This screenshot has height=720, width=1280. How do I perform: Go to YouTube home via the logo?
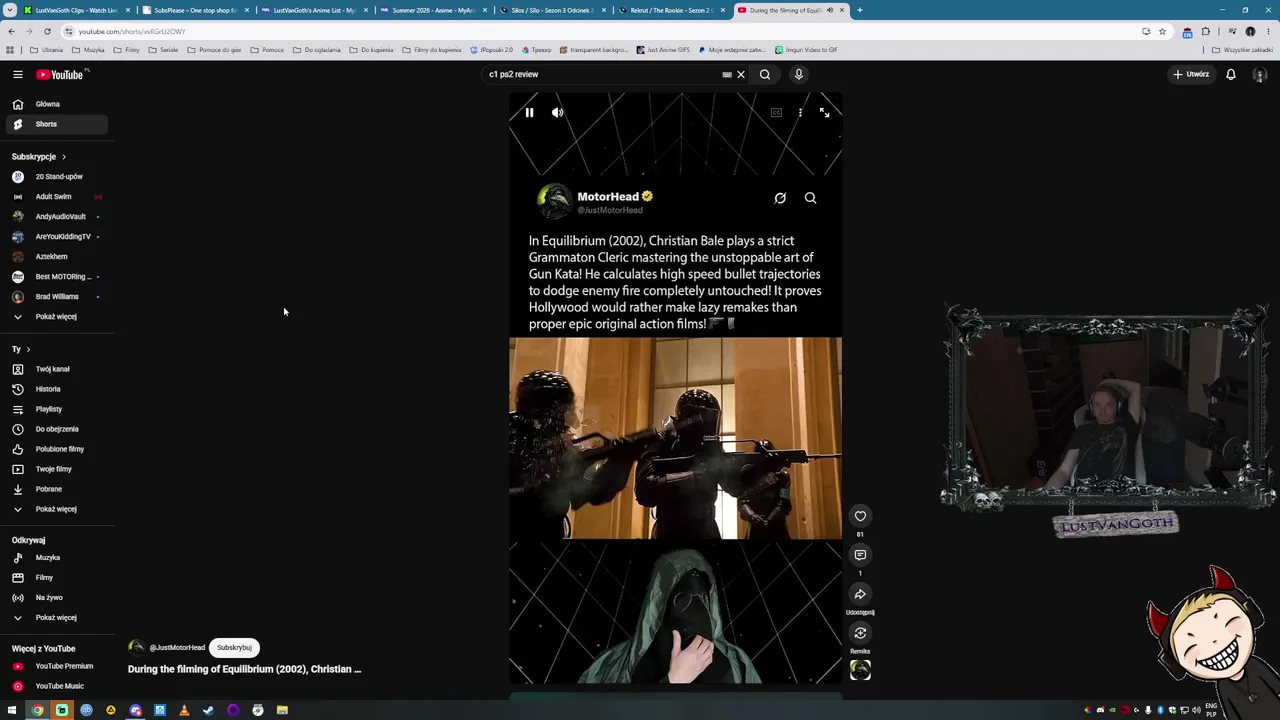(60, 74)
